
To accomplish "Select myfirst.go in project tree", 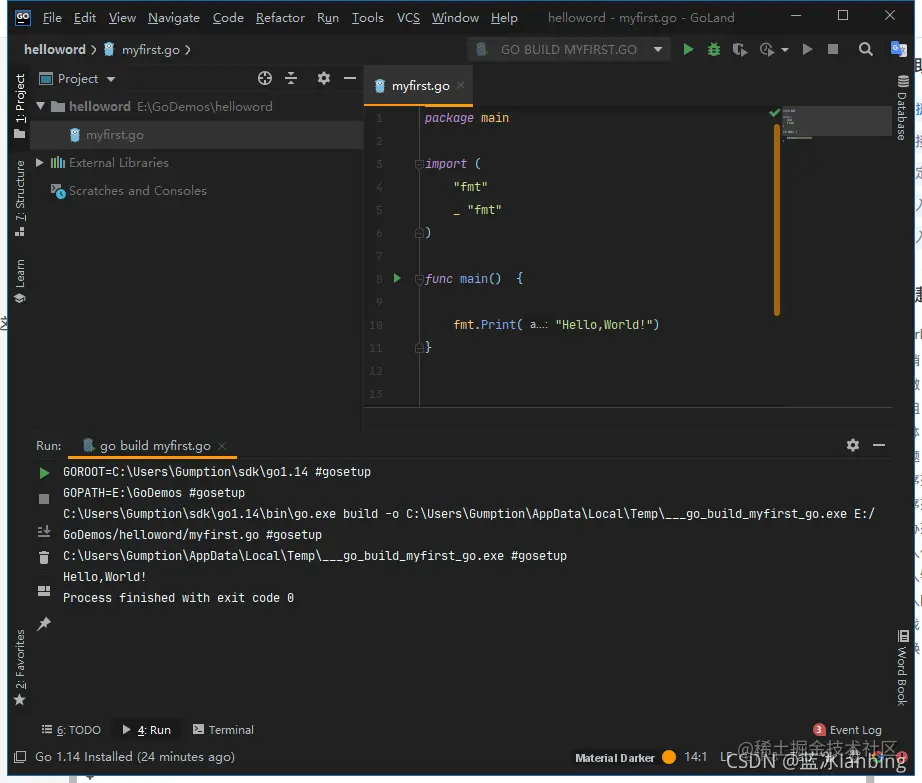I will coord(114,135).
